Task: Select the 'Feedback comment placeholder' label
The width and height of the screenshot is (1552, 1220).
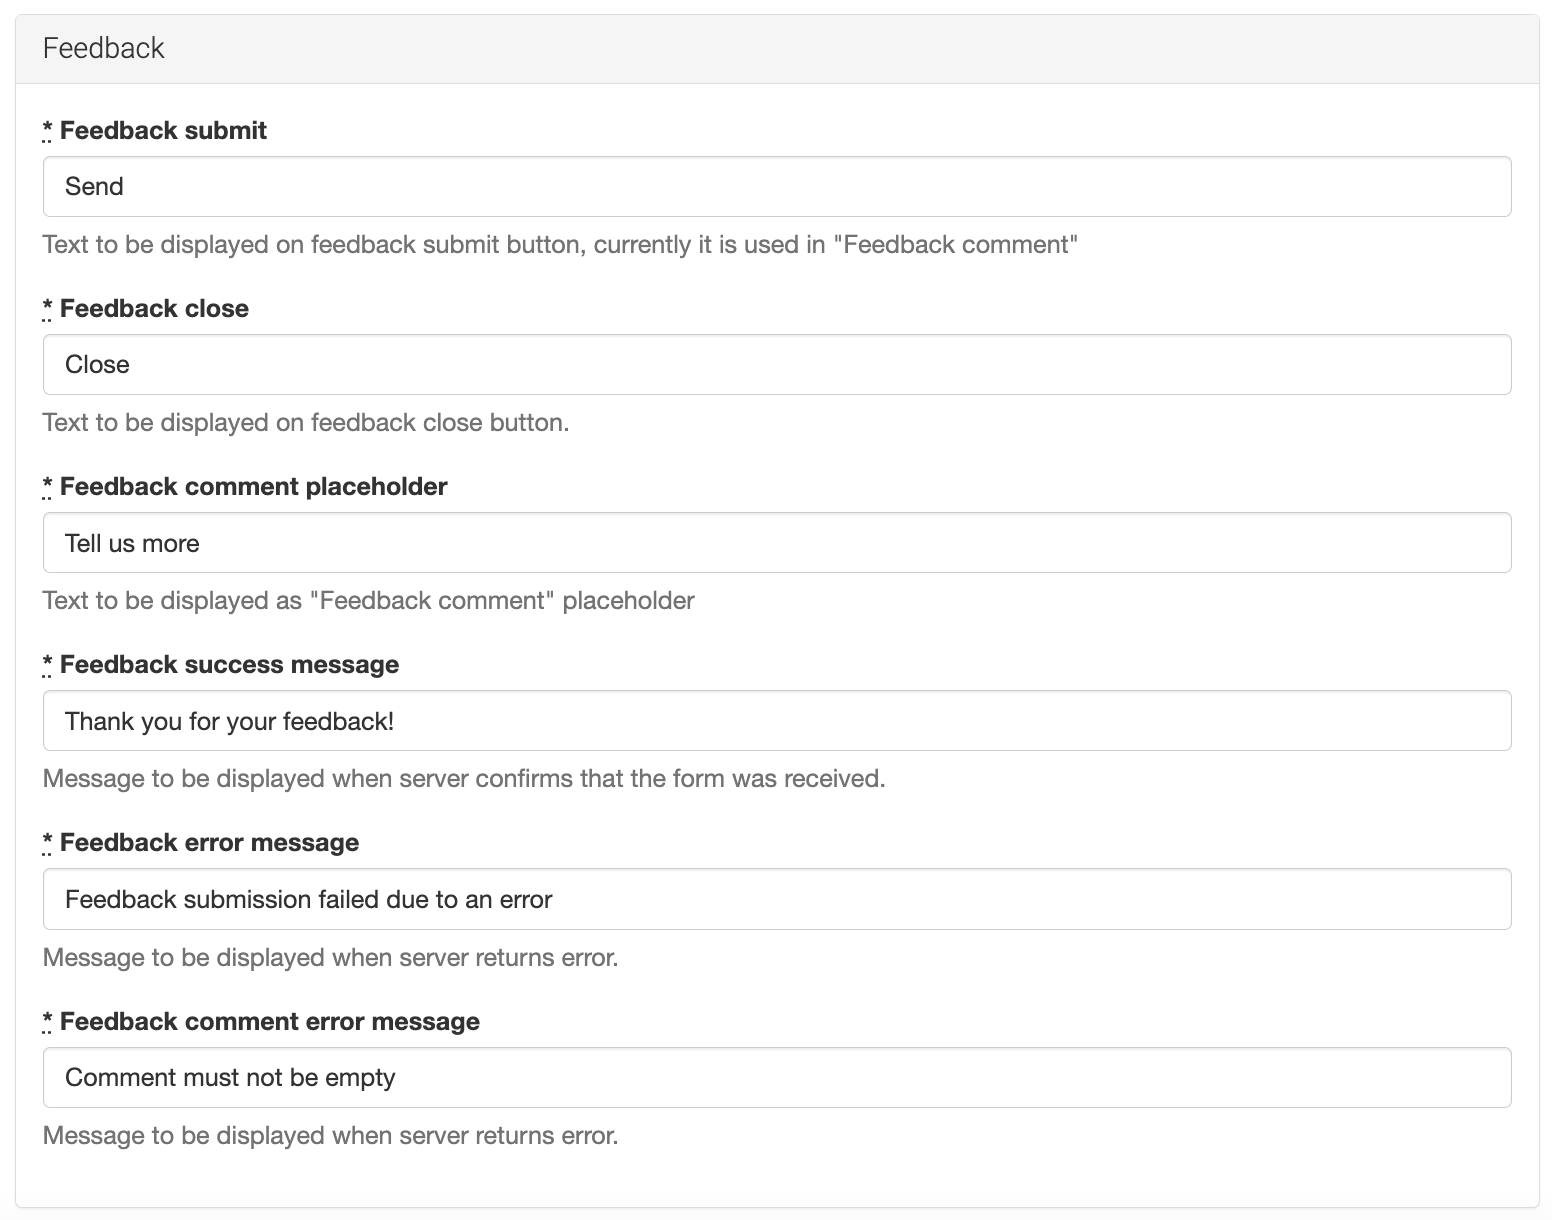Action: coord(253,487)
